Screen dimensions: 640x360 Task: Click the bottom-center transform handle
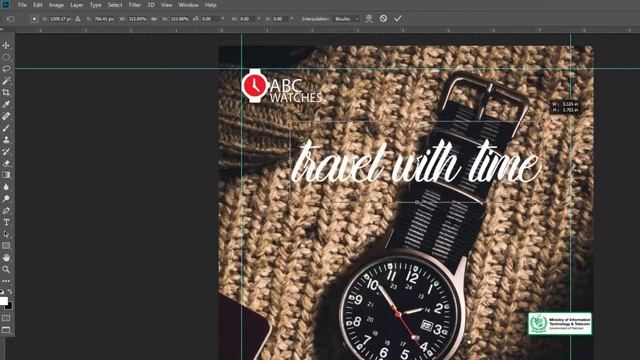(417, 202)
